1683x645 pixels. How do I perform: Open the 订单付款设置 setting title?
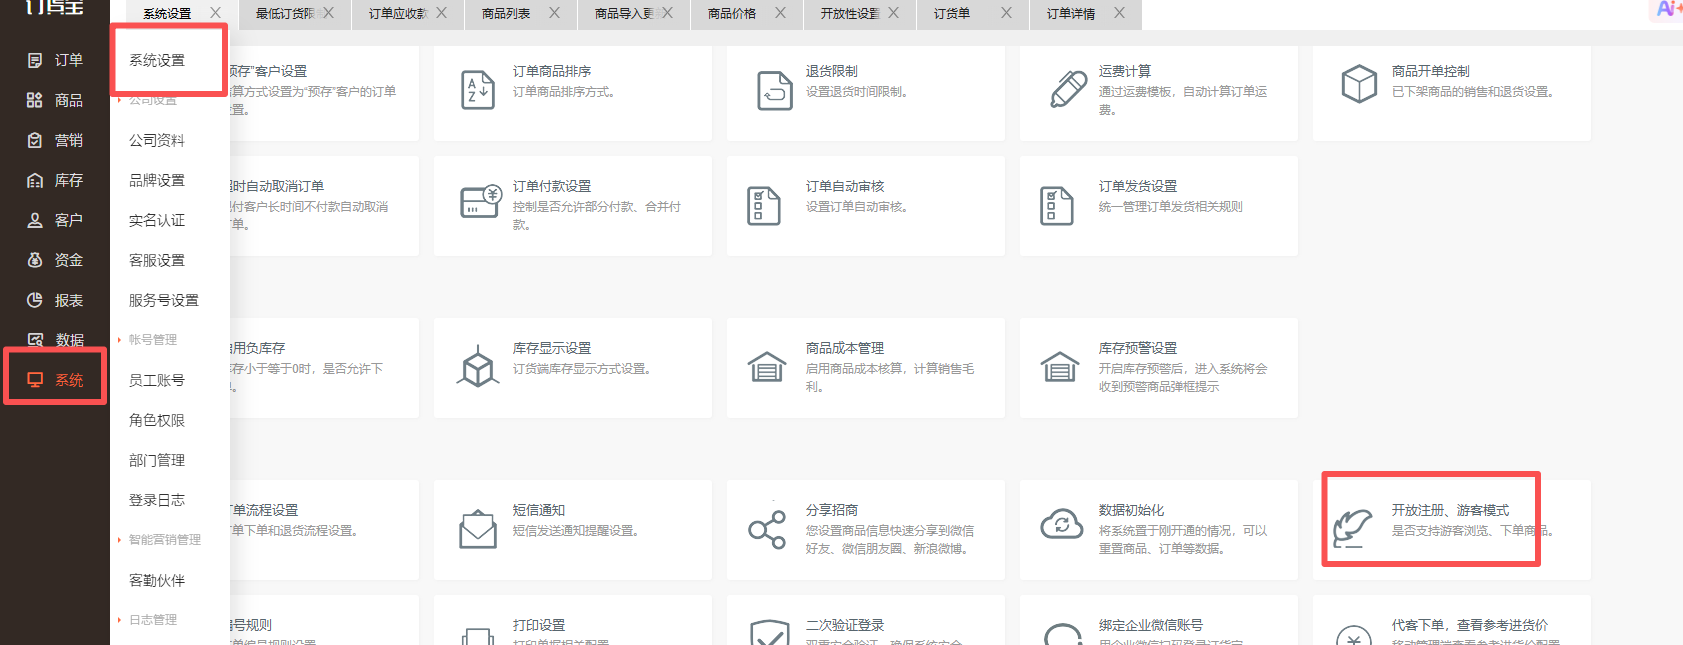[552, 186]
